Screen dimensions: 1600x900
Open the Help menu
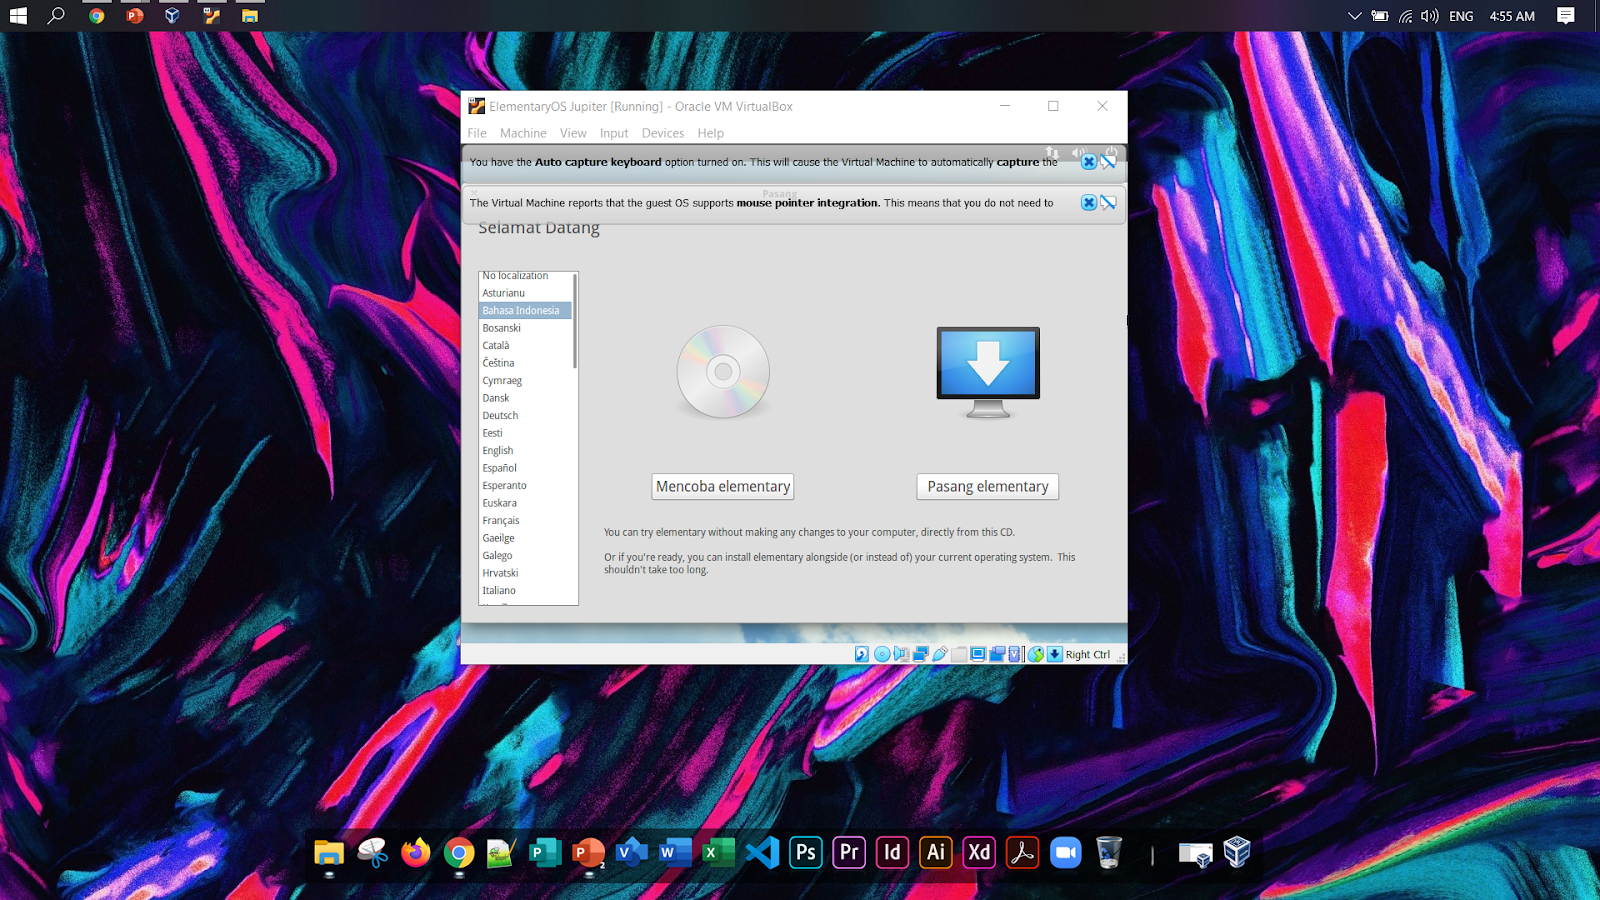click(710, 133)
